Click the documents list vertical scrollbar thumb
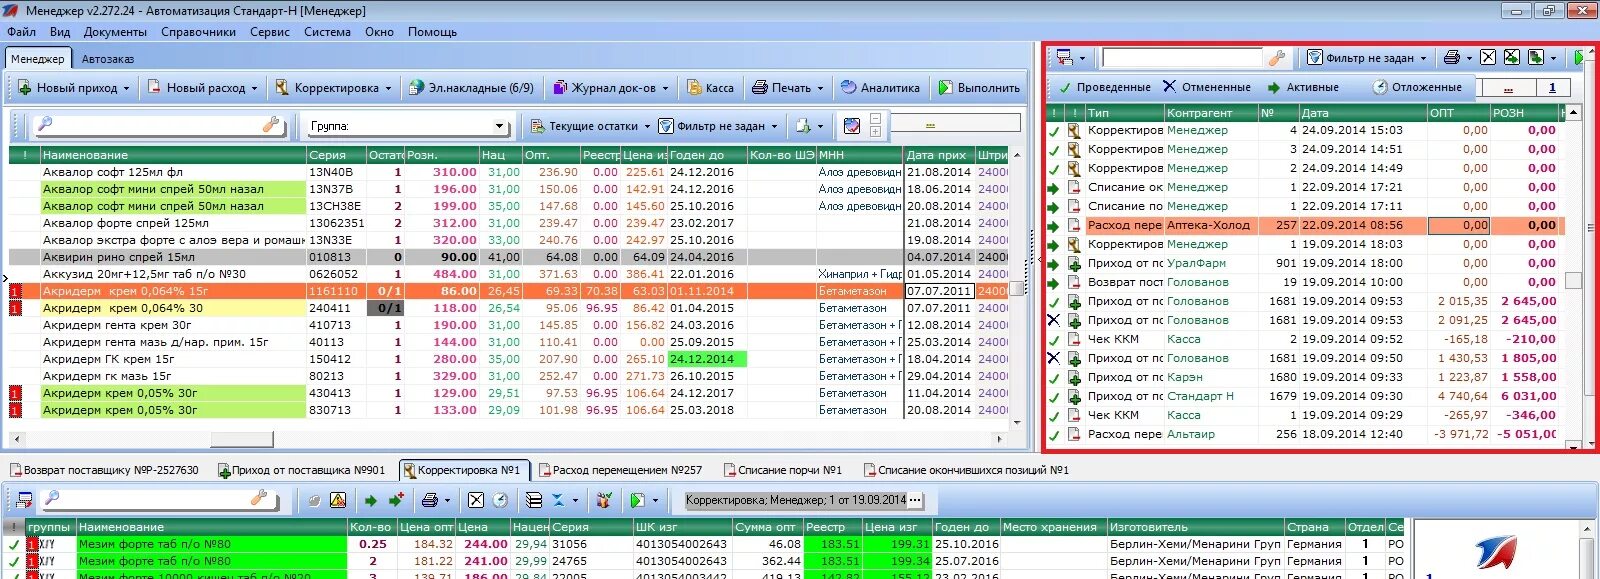 (1573, 281)
